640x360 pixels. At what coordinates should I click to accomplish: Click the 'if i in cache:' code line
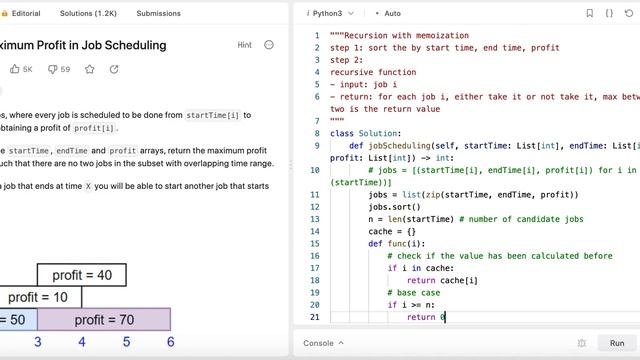(x=420, y=268)
